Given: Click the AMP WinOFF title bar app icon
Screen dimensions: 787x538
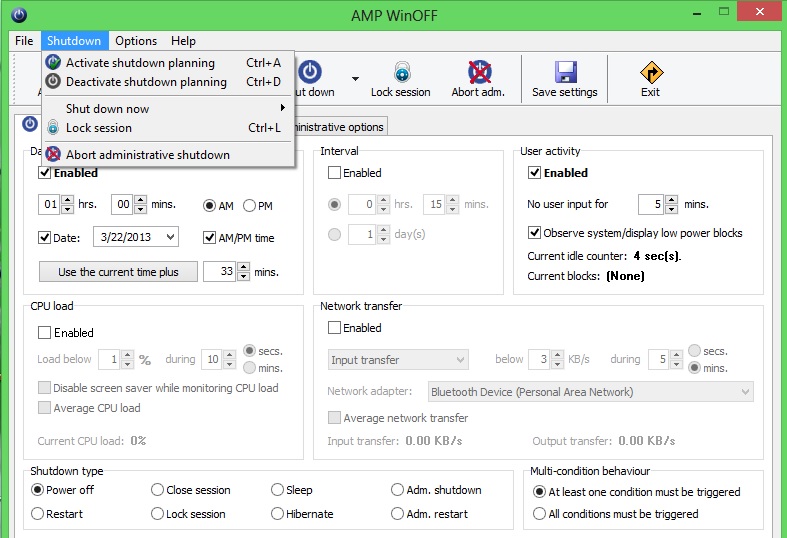Looking at the screenshot, I should [19, 15].
